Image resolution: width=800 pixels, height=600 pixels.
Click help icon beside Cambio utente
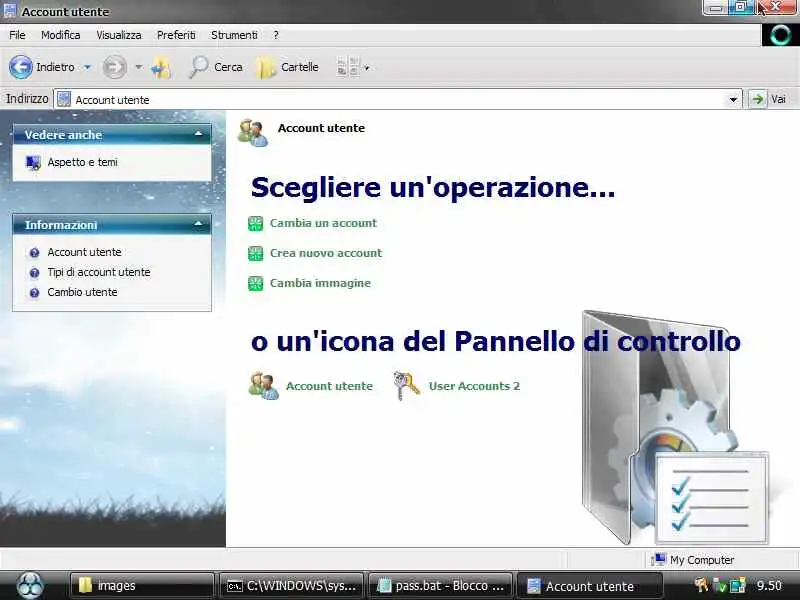click(x=34, y=293)
